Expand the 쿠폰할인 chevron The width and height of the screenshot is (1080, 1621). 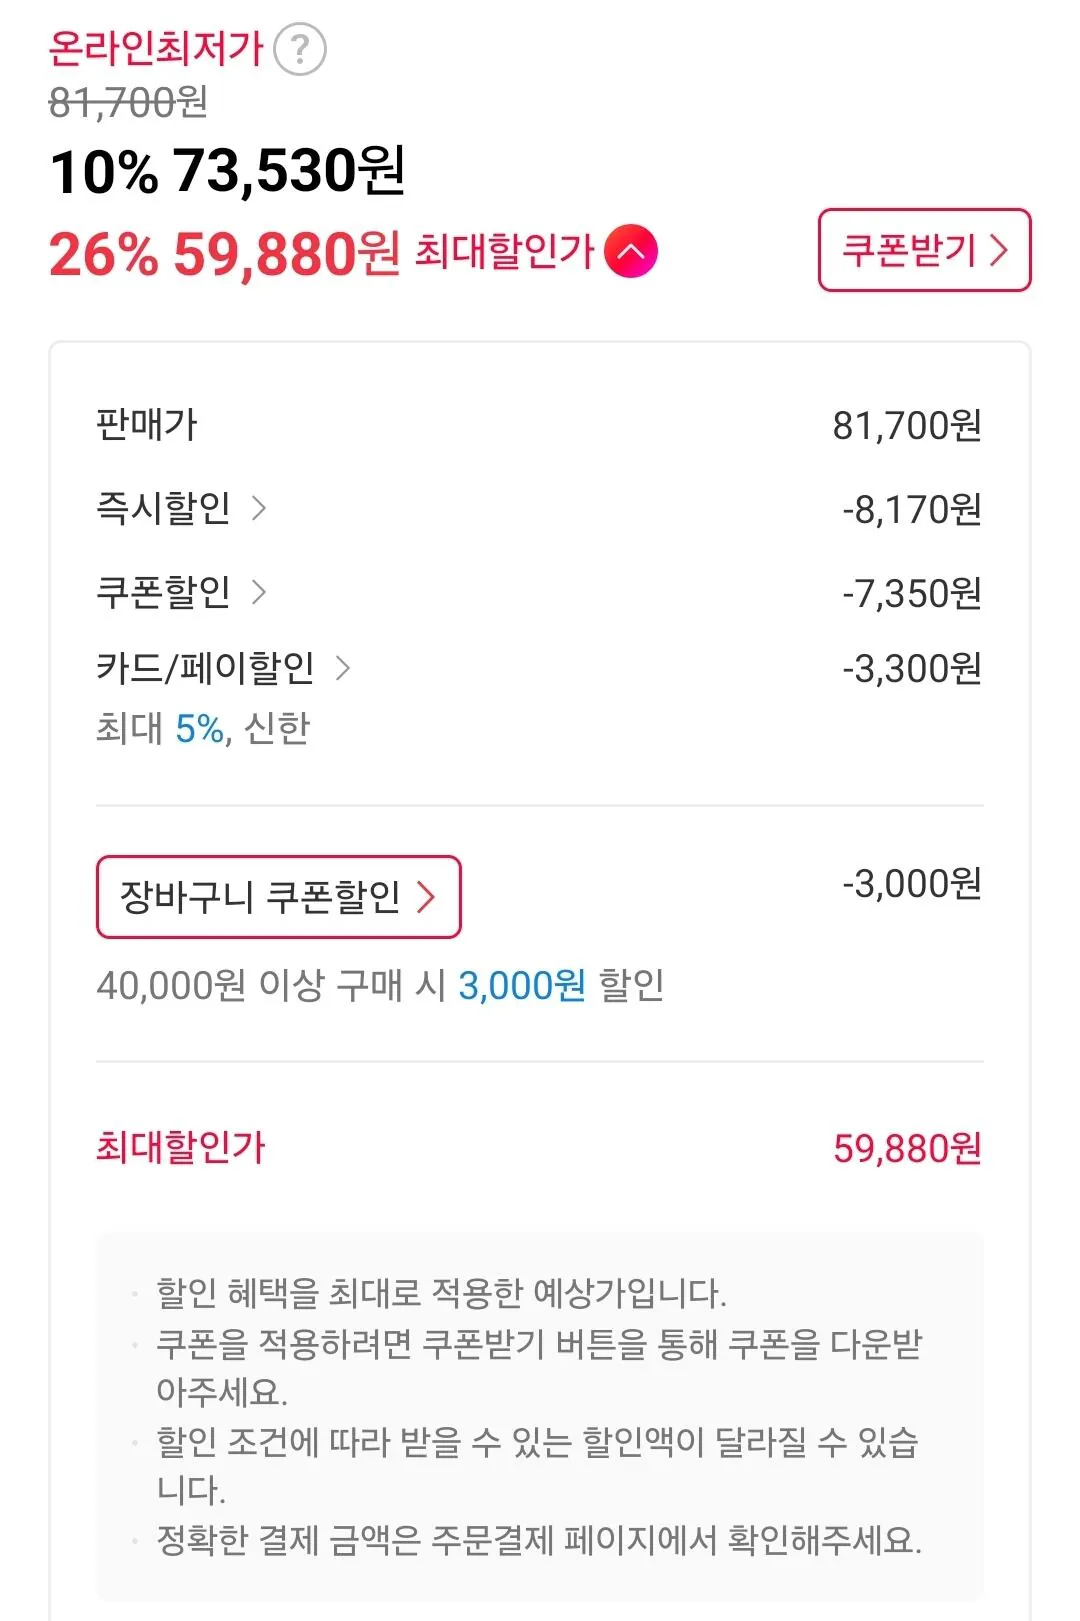coord(259,592)
